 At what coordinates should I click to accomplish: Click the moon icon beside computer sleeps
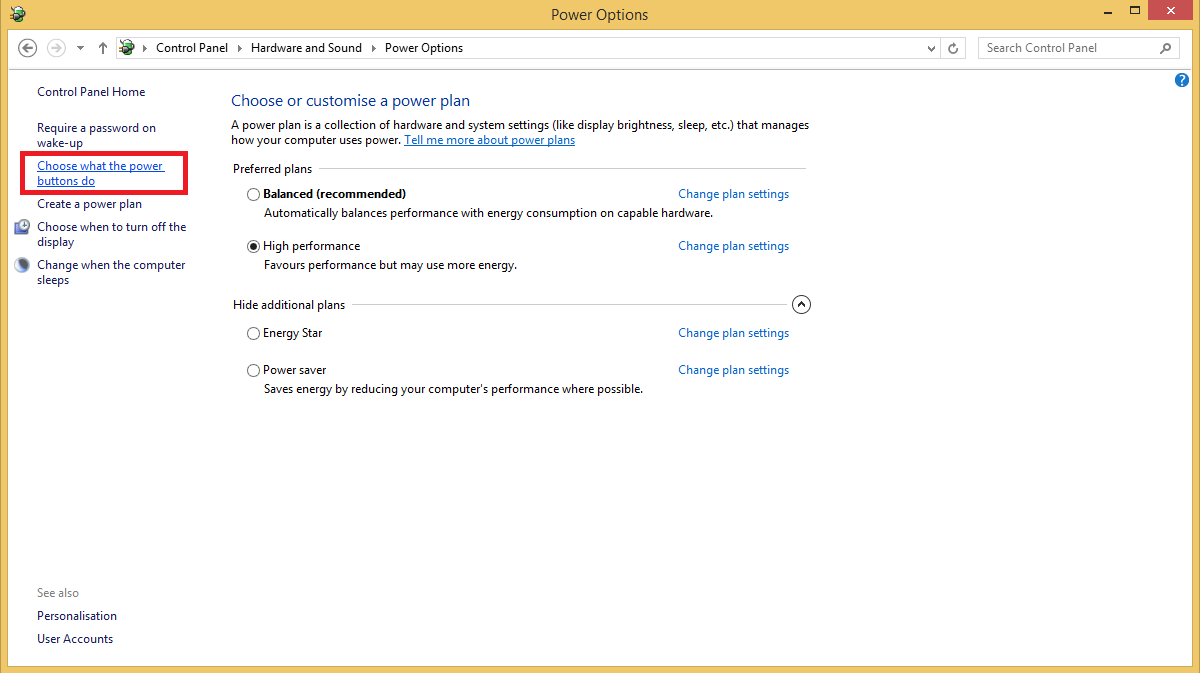click(22, 266)
